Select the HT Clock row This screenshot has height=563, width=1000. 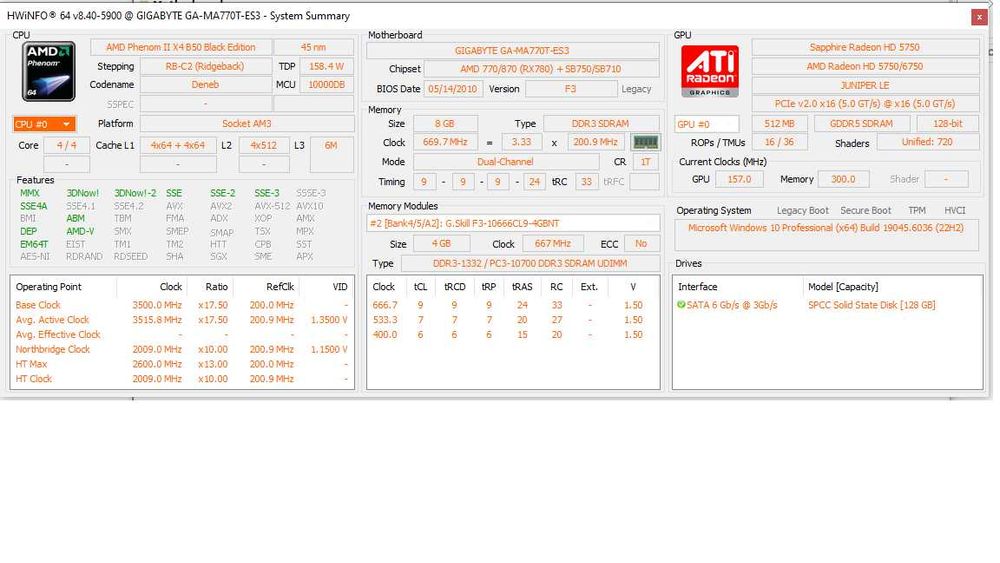[x=182, y=379]
